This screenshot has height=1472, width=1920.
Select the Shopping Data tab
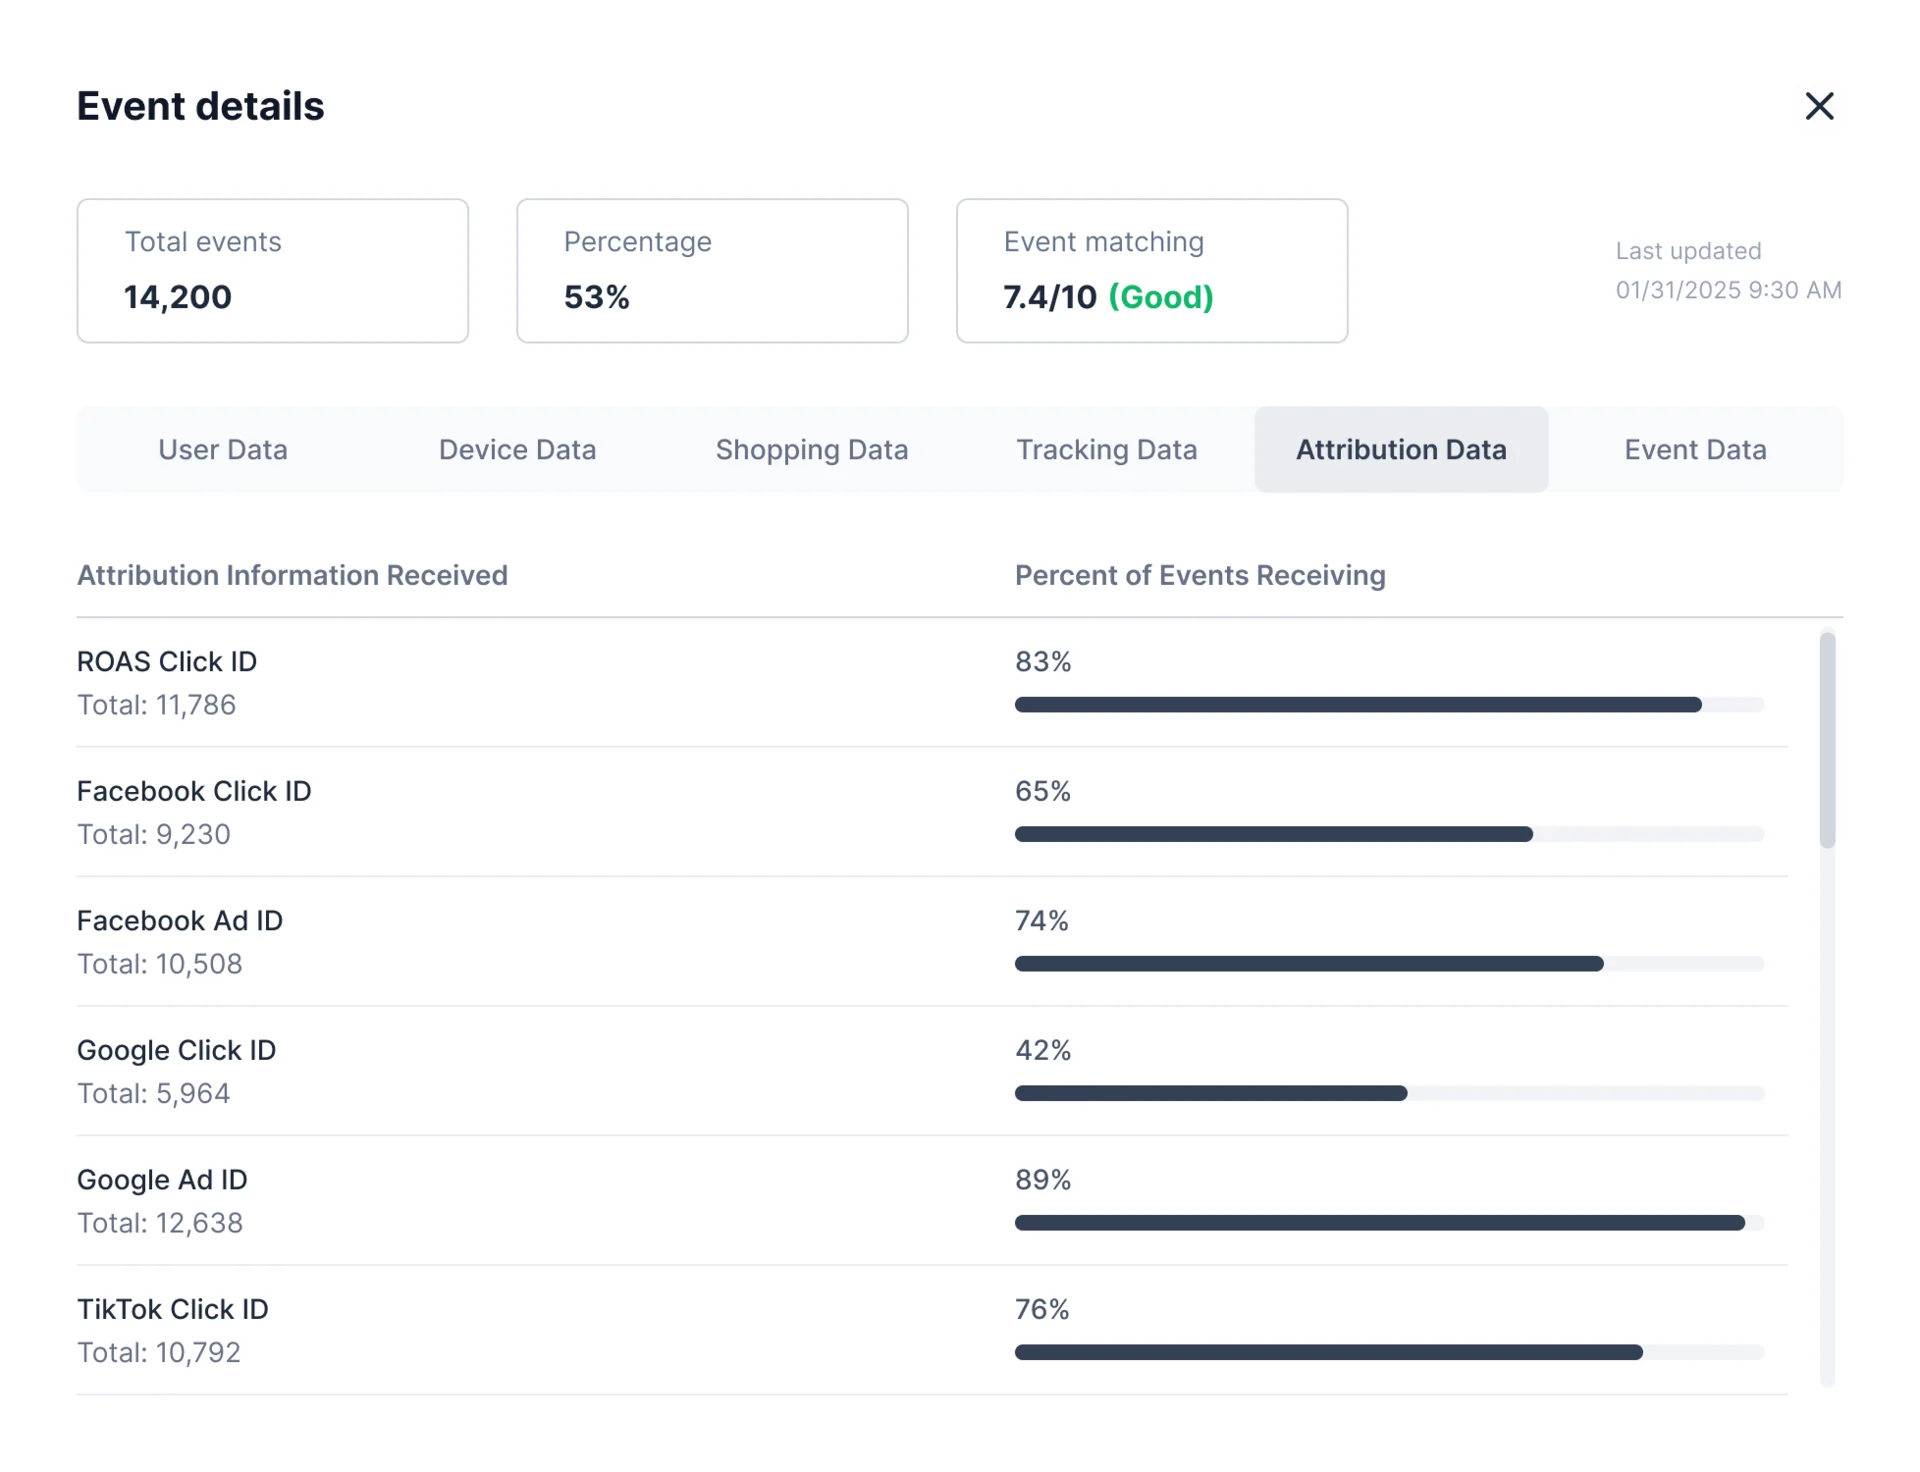click(811, 449)
